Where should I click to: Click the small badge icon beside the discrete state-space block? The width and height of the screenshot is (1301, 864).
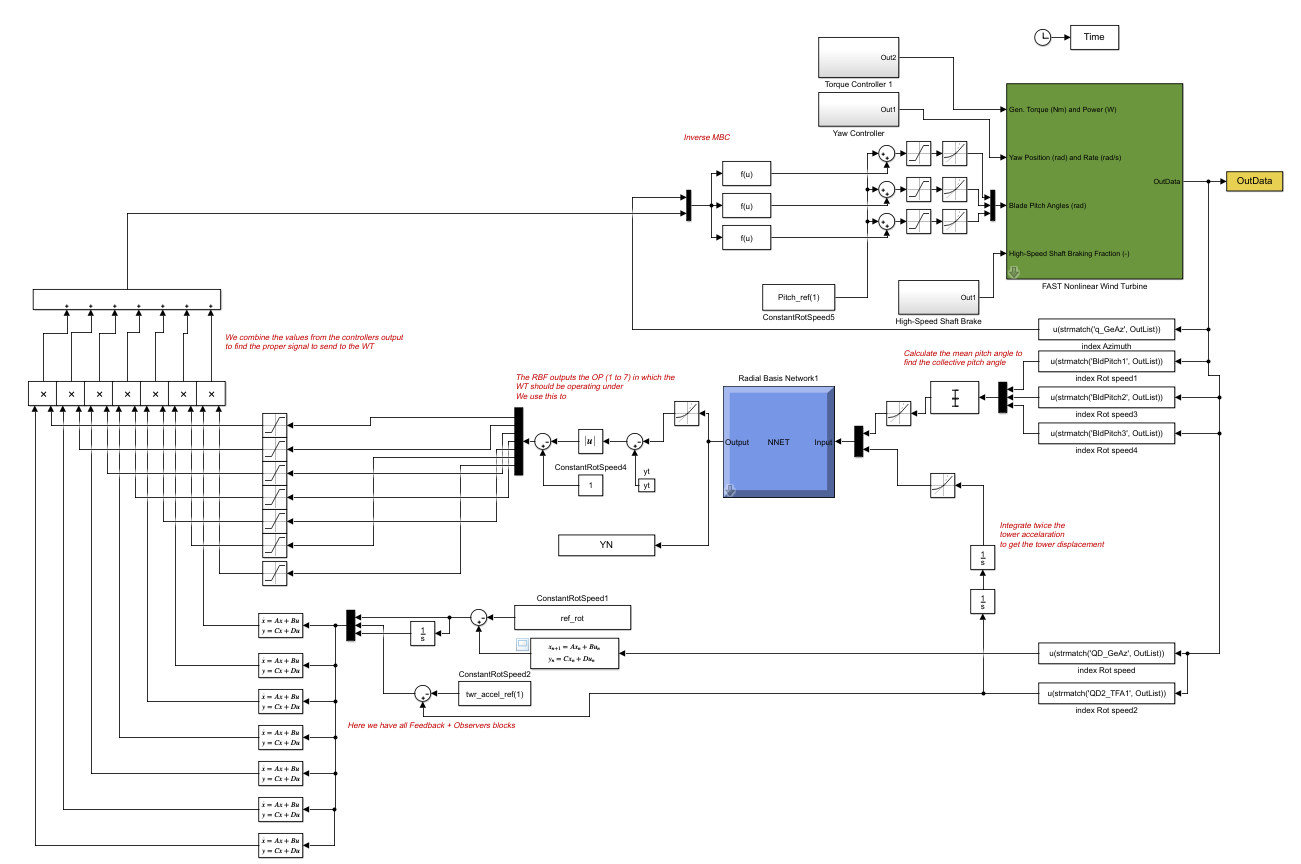click(x=520, y=645)
